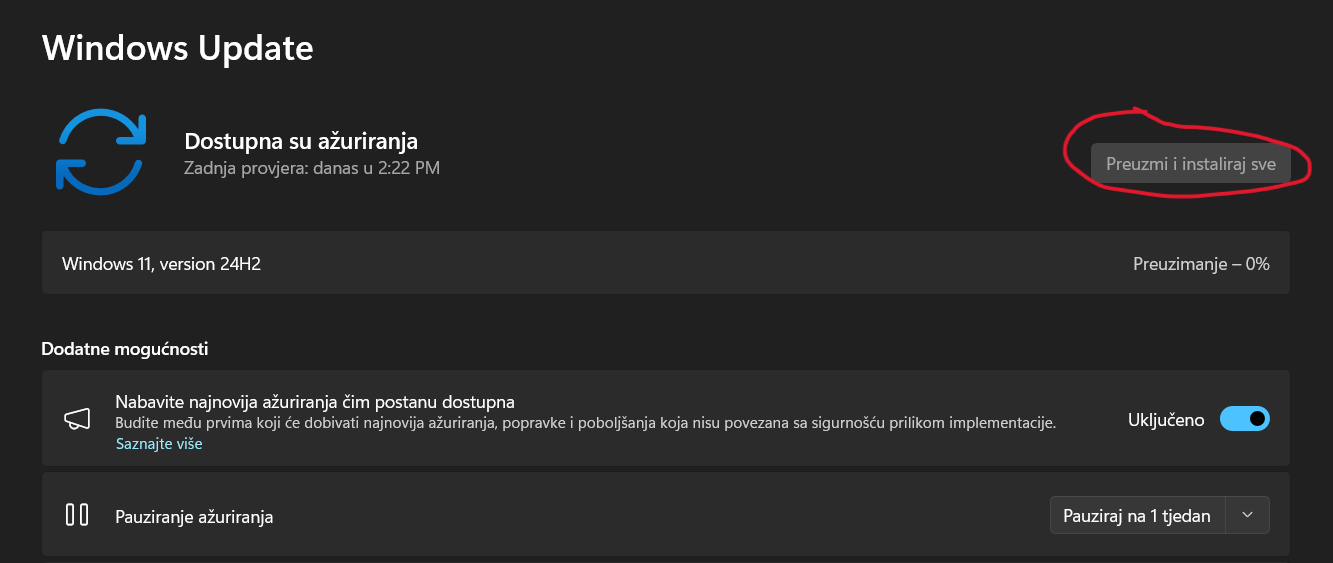Click the megaphone icon for latest updates
Image resolution: width=1333 pixels, height=563 pixels.
tap(77, 418)
